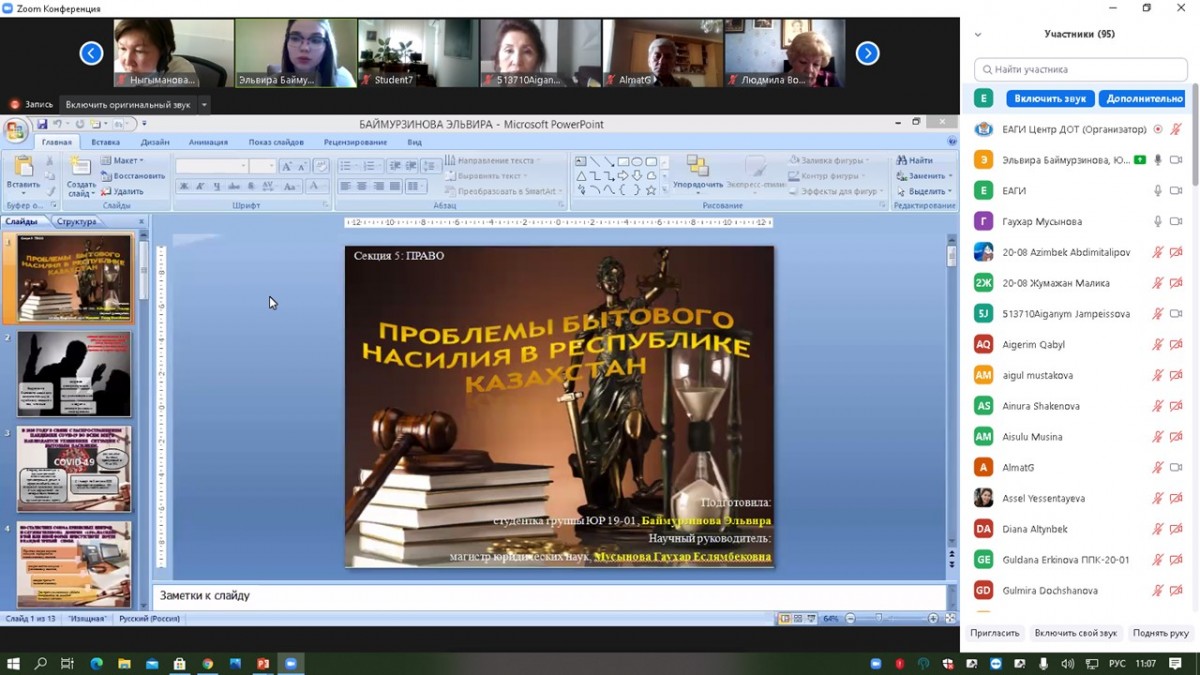1200x675 pixels.
Task: Switch to the Структура pane tab
Action: (77, 222)
